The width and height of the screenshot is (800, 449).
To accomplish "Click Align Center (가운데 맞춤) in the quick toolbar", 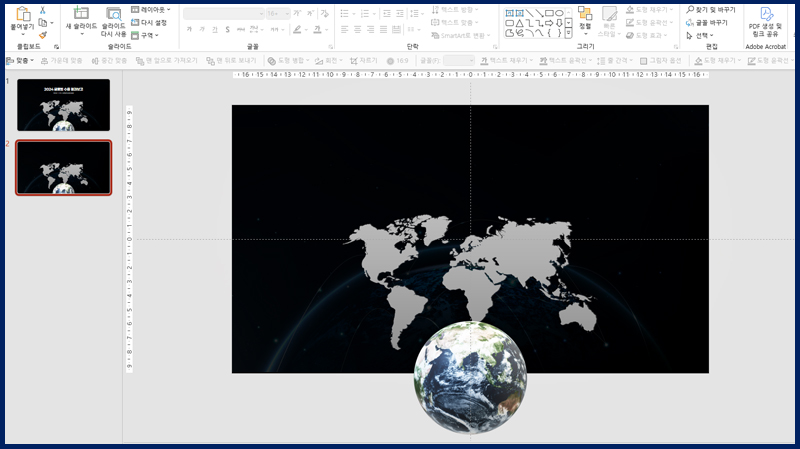I will (62, 61).
